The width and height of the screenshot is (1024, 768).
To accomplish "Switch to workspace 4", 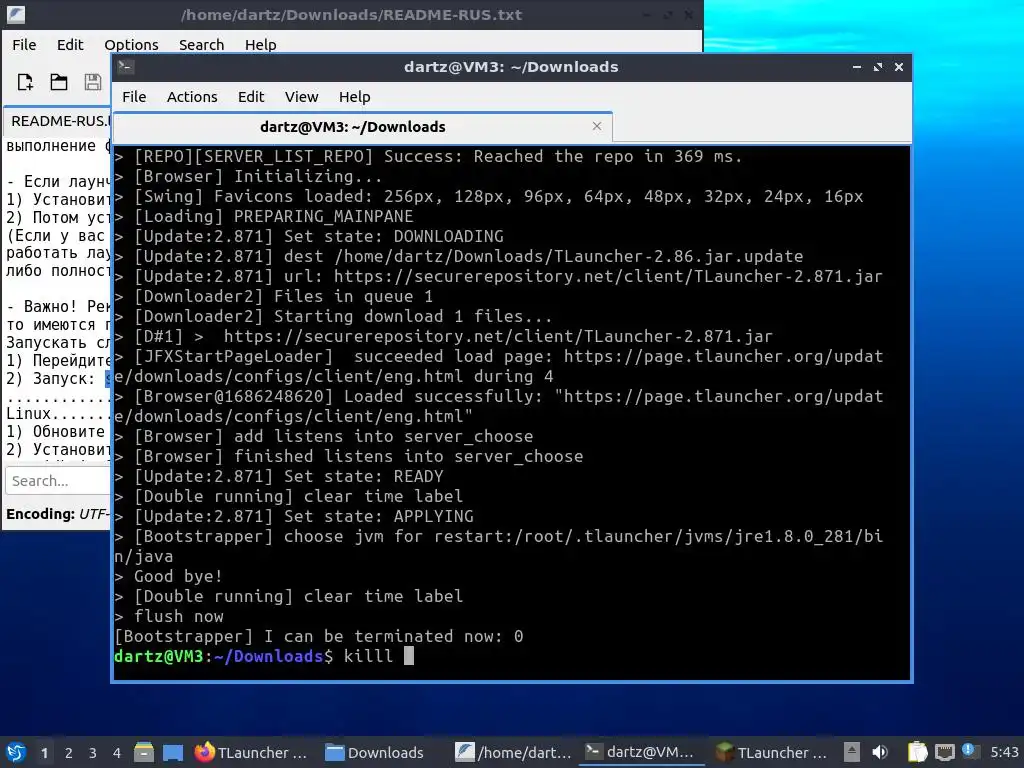I will tap(117, 753).
